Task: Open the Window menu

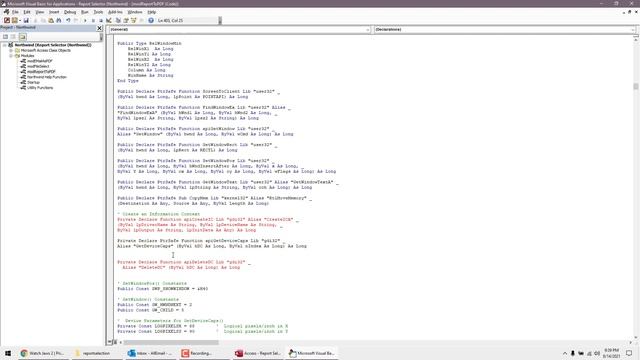Action: pyautogui.click(x=135, y=12)
